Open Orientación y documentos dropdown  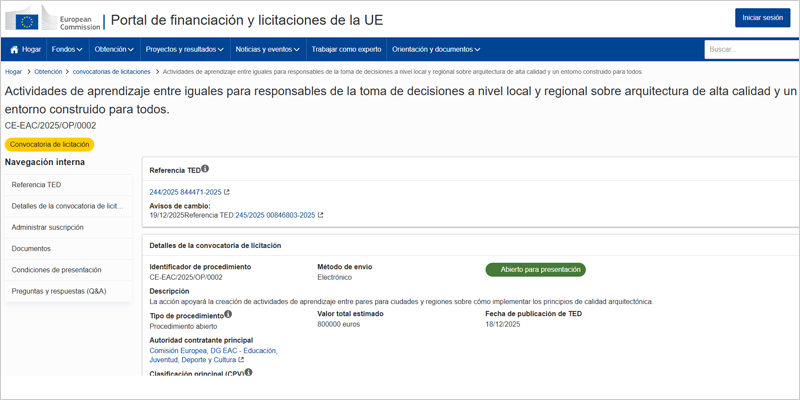[x=436, y=49]
